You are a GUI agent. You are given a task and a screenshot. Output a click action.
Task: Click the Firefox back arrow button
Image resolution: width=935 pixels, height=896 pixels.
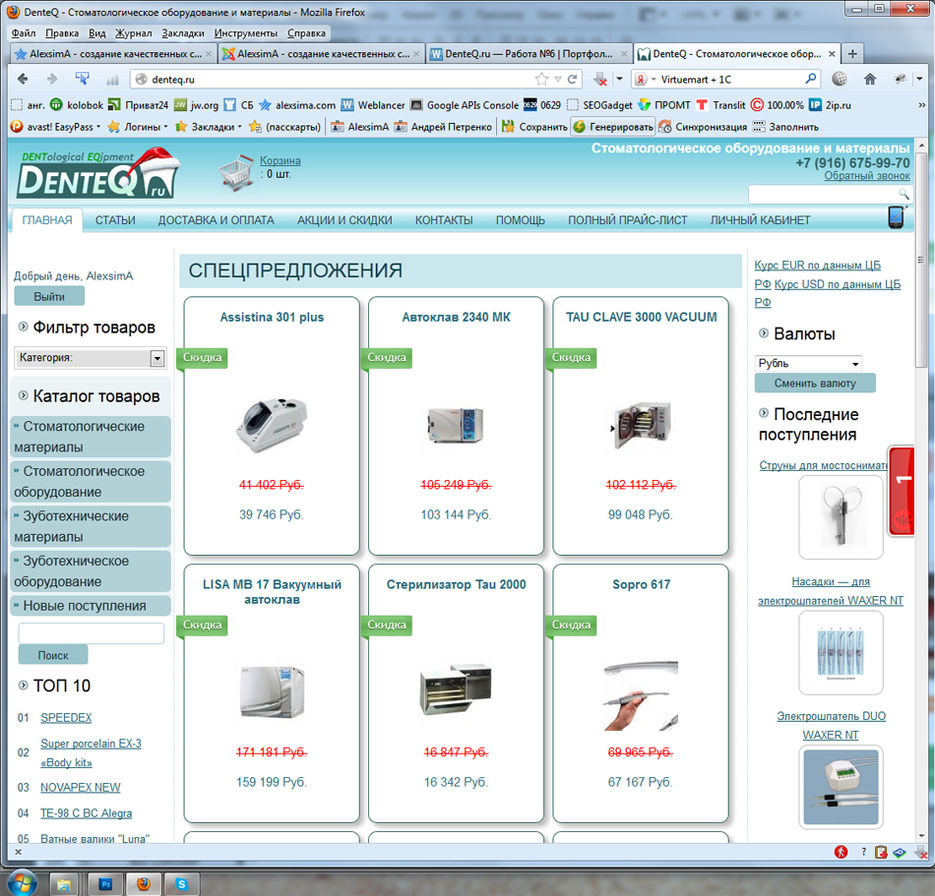(23, 79)
